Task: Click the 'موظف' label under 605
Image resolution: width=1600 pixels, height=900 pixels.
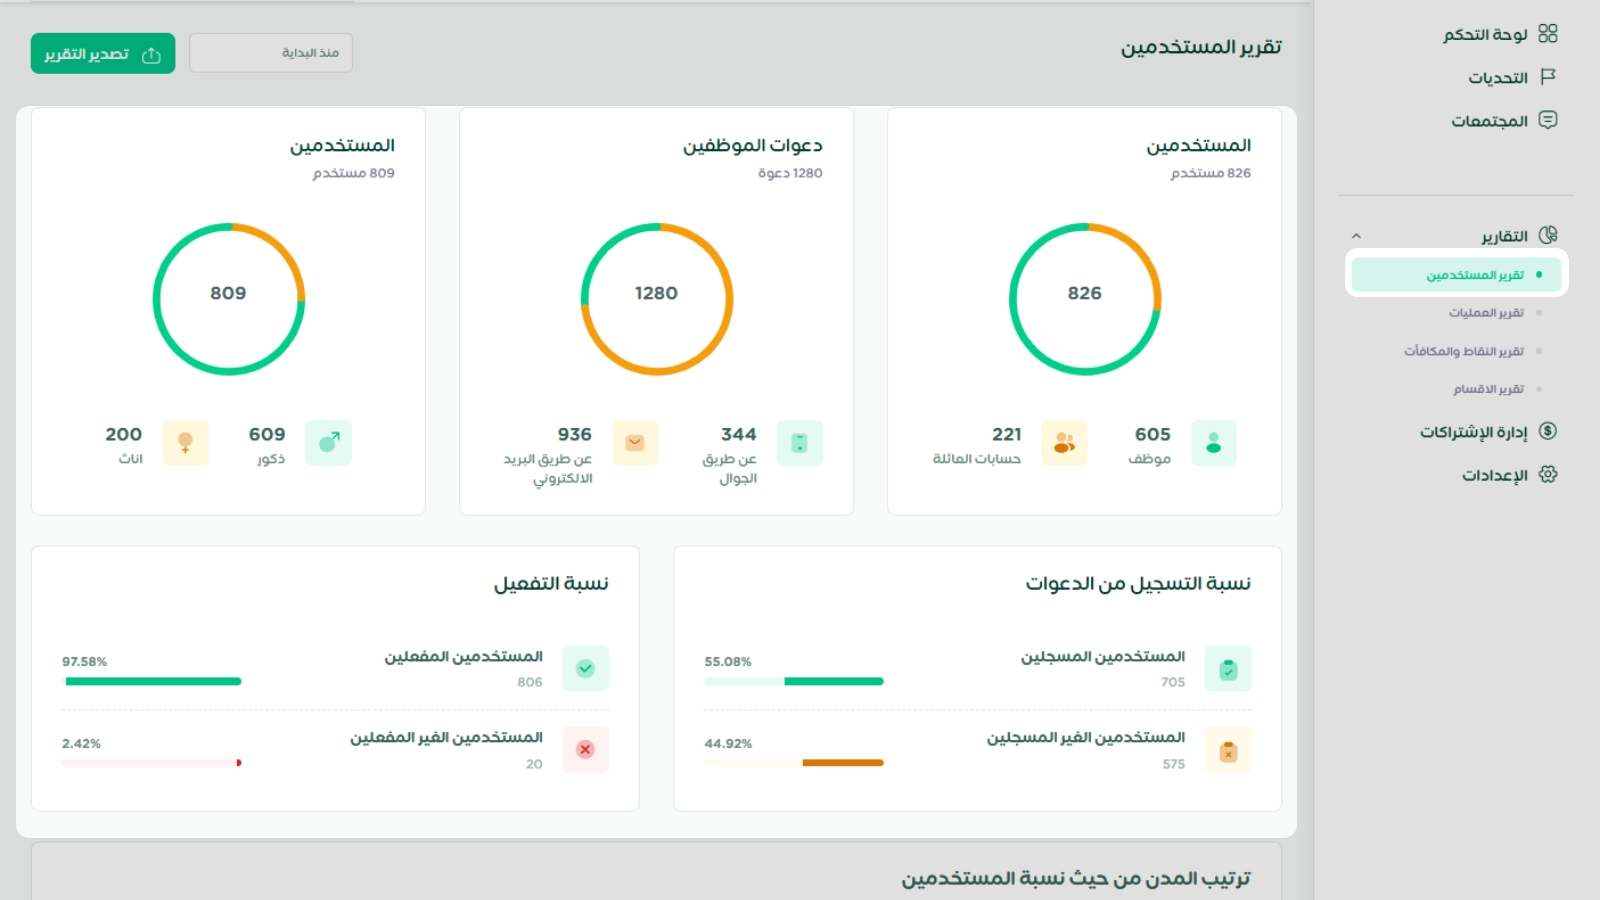Action: 1150,459
